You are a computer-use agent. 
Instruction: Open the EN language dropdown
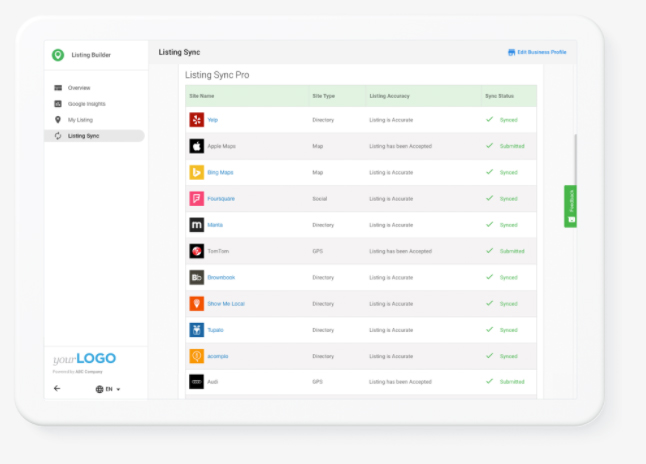[x=112, y=389]
